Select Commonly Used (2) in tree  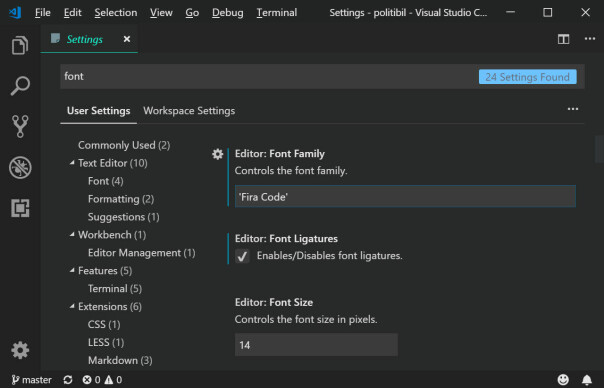(124, 145)
